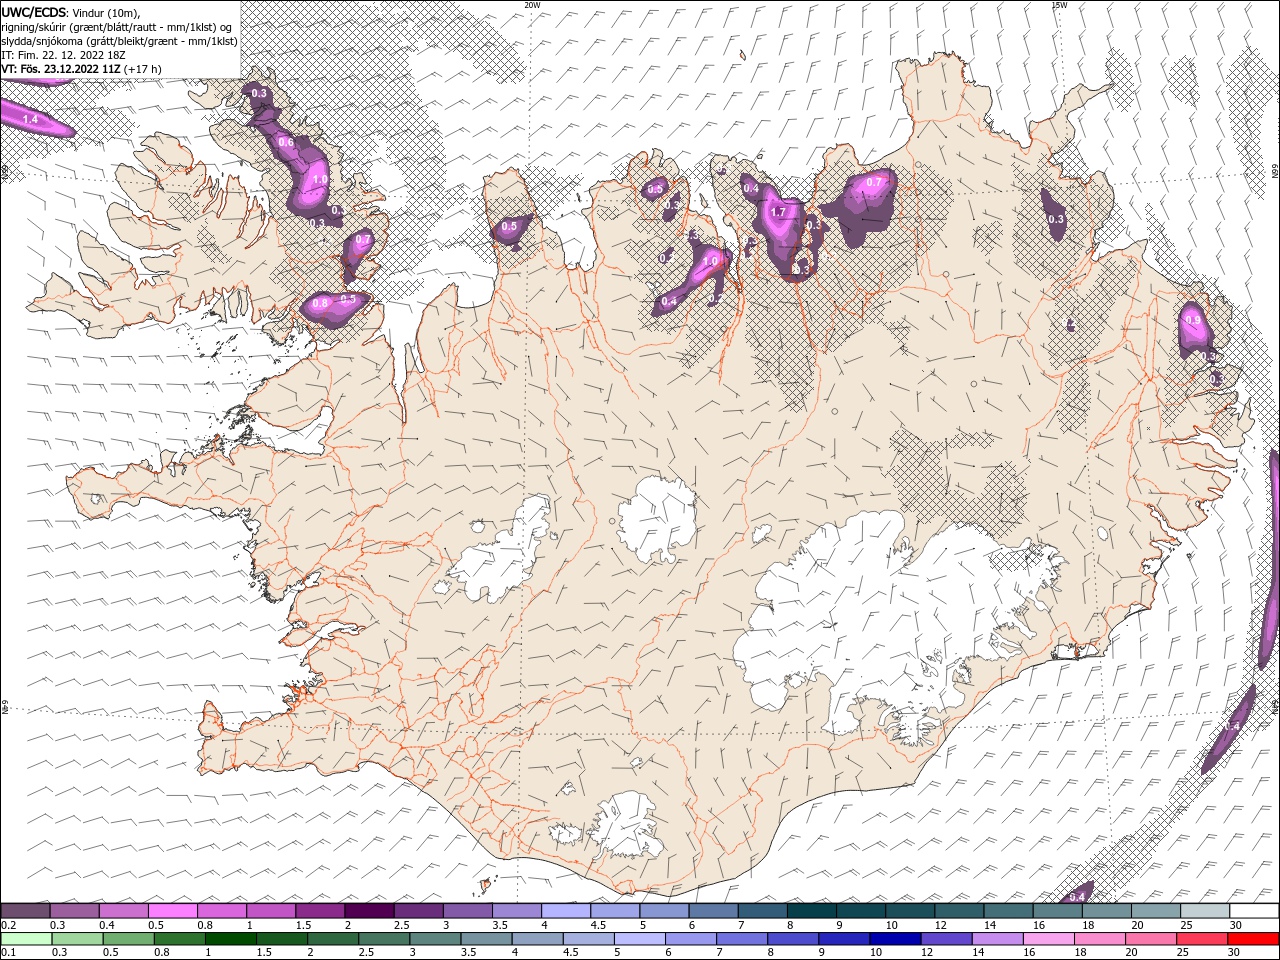The height and width of the screenshot is (960, 1280).
Task: Pick lower legend swatch starting at 1
Action: [x=231, y=939]
